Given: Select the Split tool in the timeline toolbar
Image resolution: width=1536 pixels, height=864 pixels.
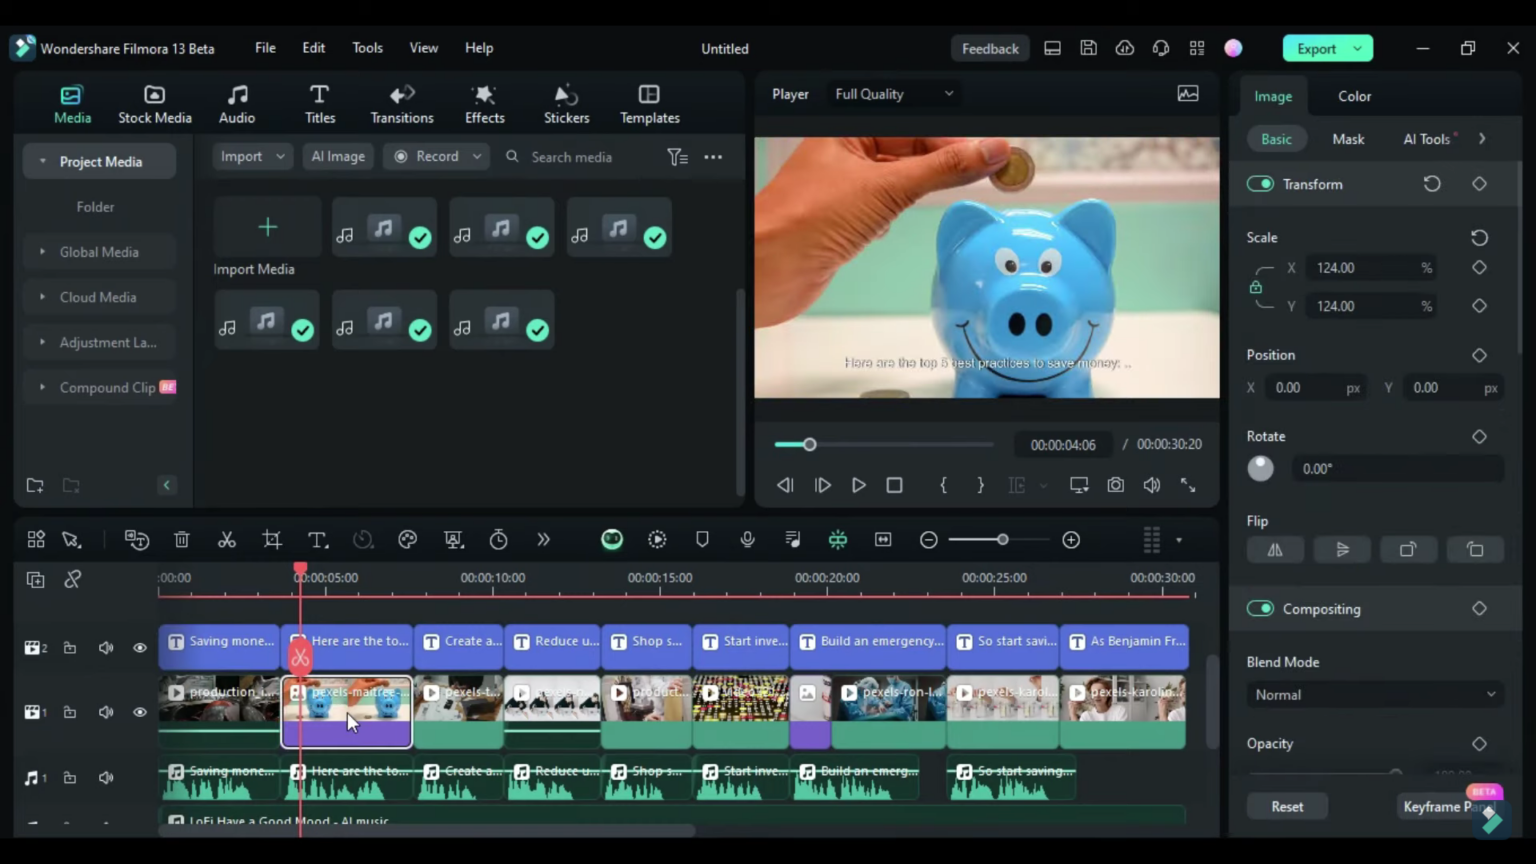Looking at the screenshot, I should (x=226, y=539).
